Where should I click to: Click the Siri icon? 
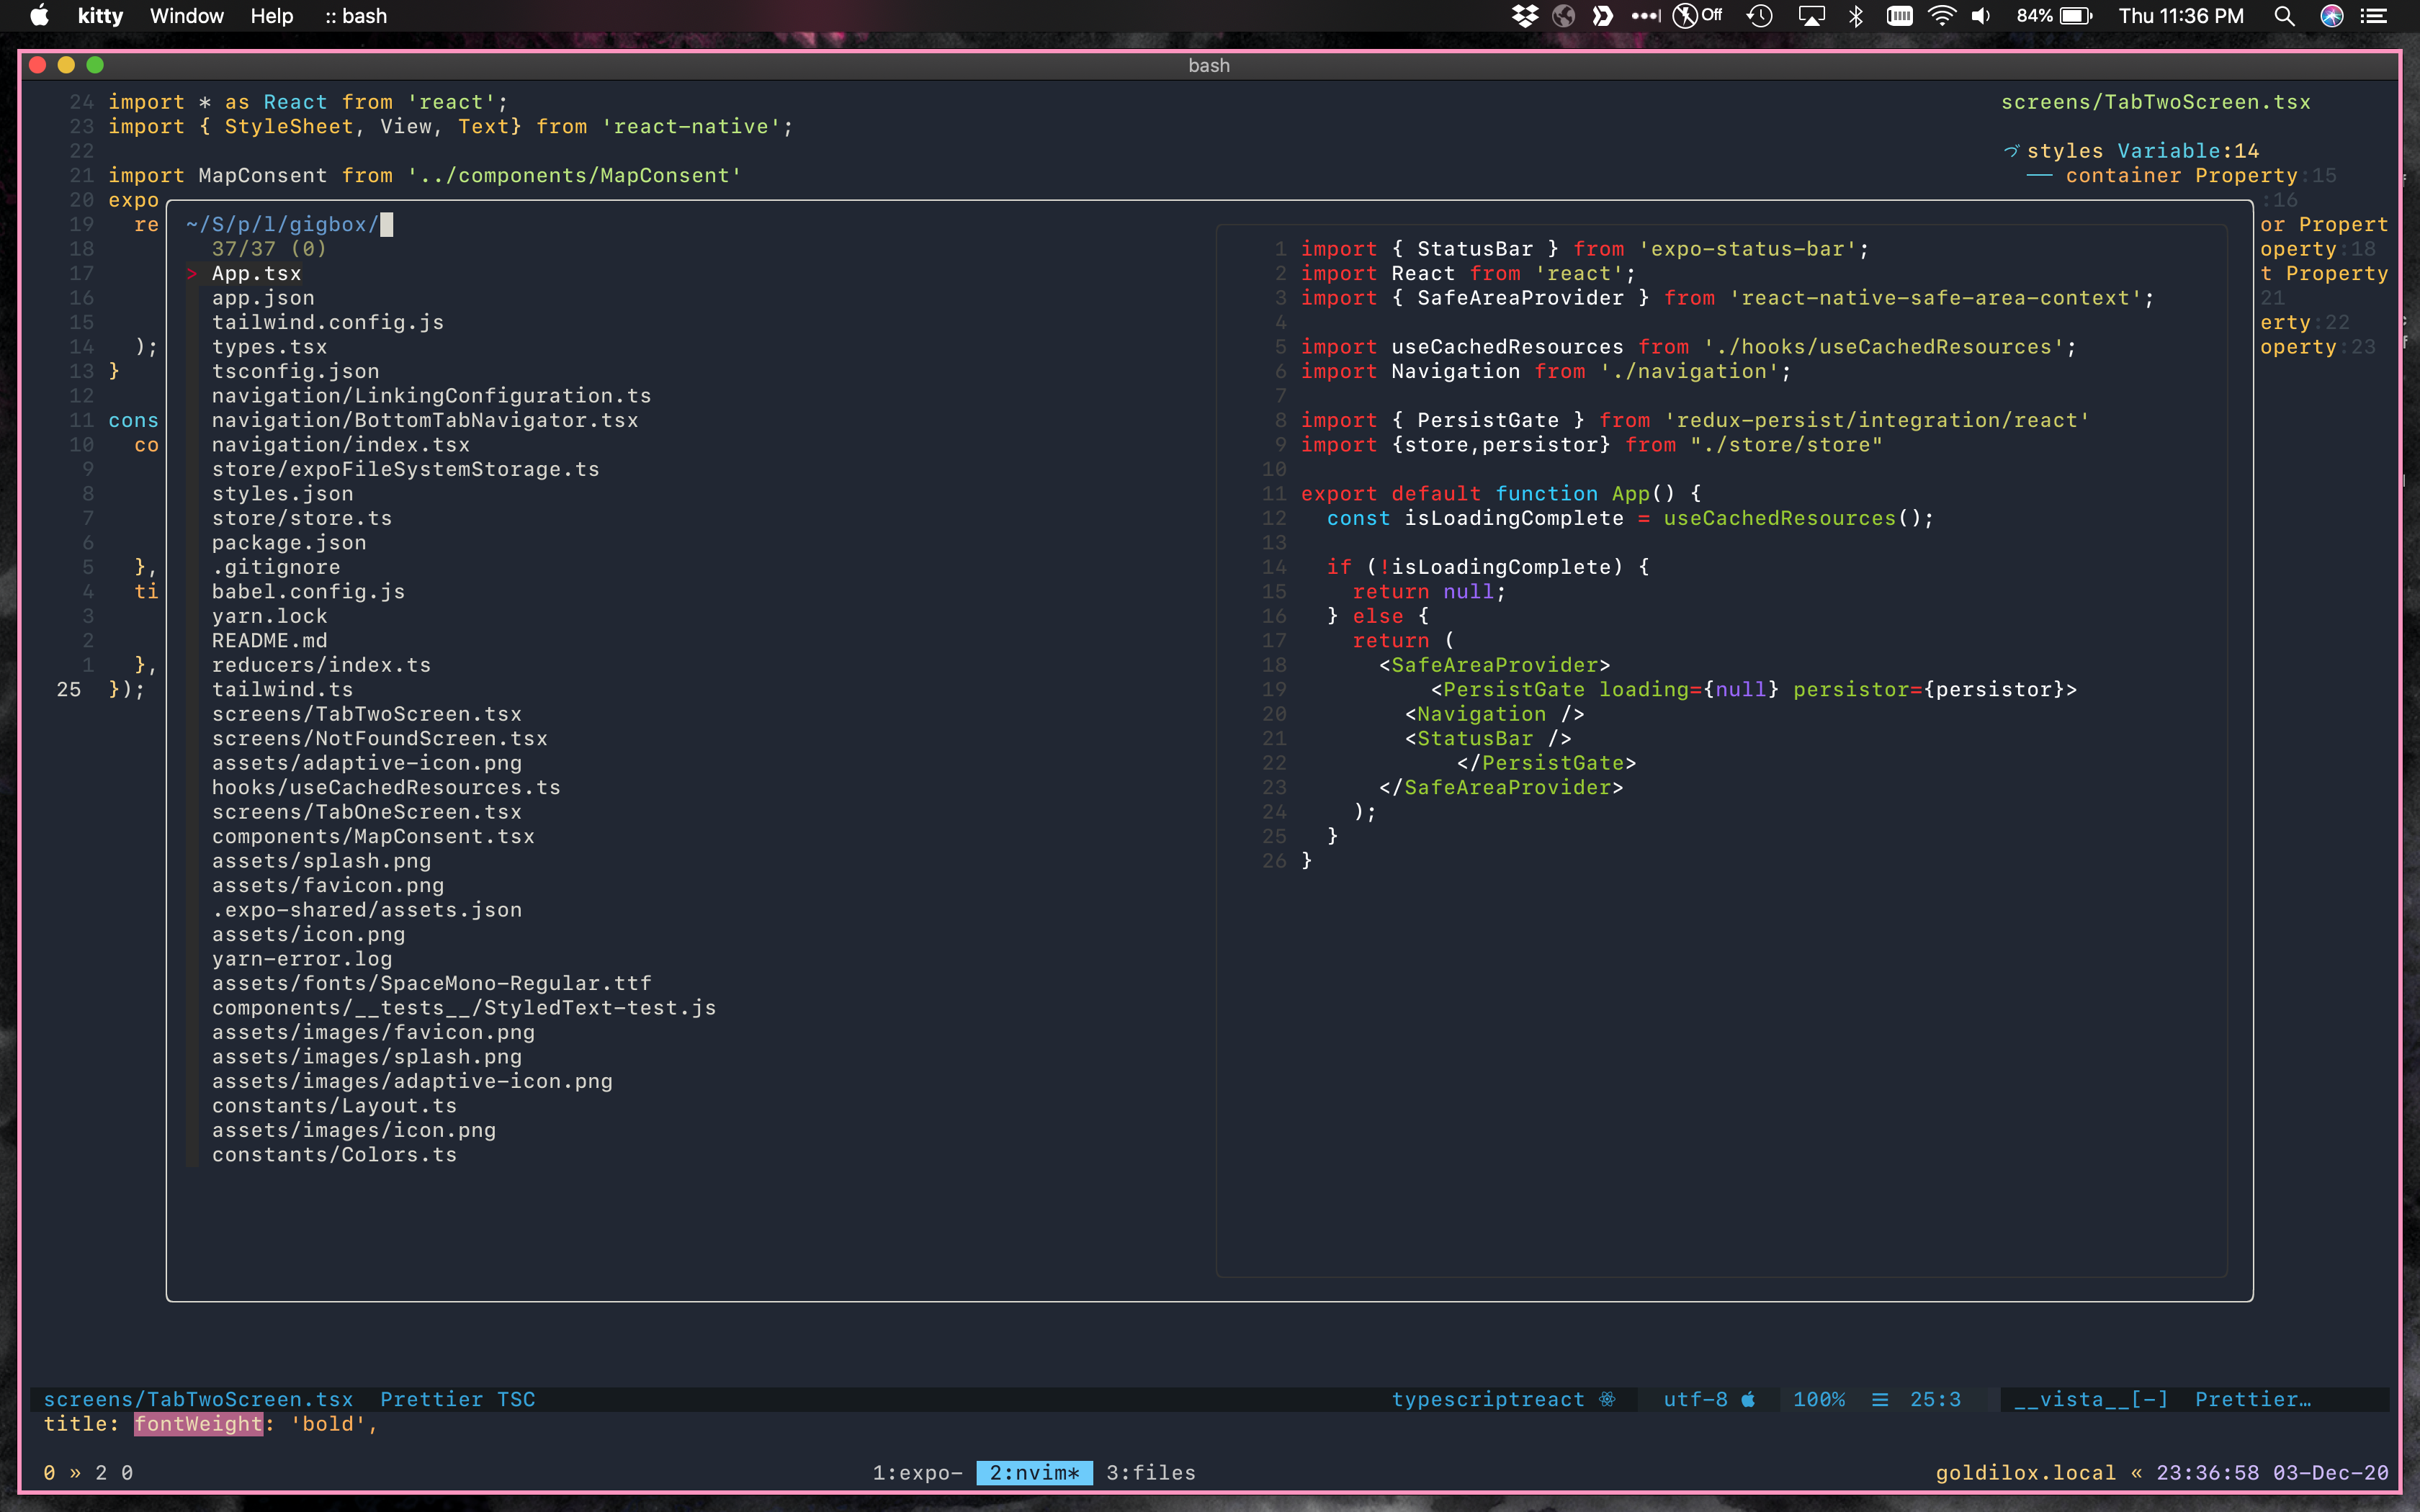pyautogui.click(x=2332, y=16)
